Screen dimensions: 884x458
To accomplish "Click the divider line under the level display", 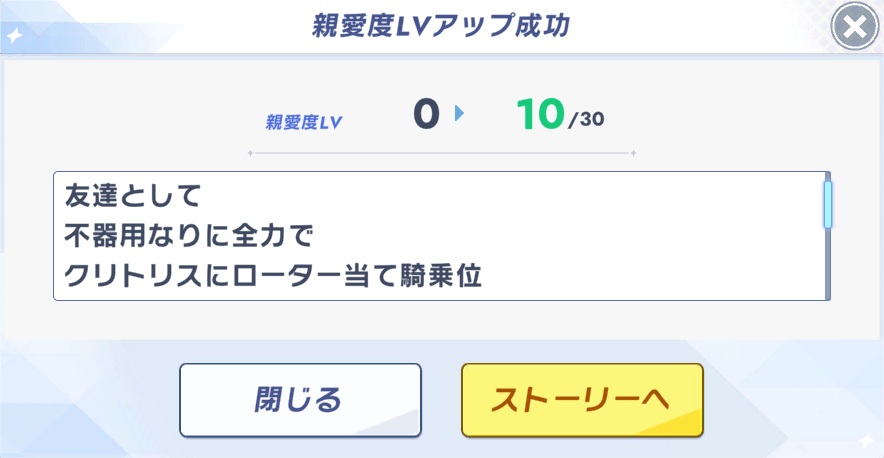I will (441, 153).
